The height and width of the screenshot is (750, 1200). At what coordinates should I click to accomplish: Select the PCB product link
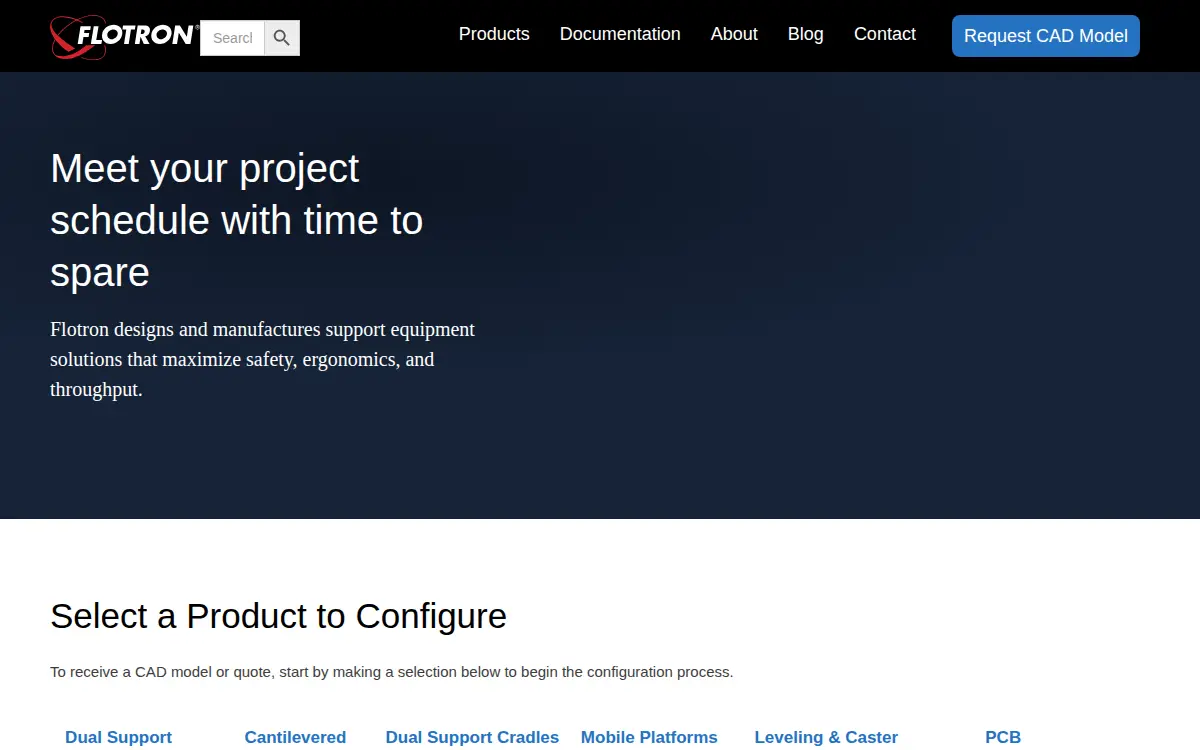click(x=1003, y=737)
